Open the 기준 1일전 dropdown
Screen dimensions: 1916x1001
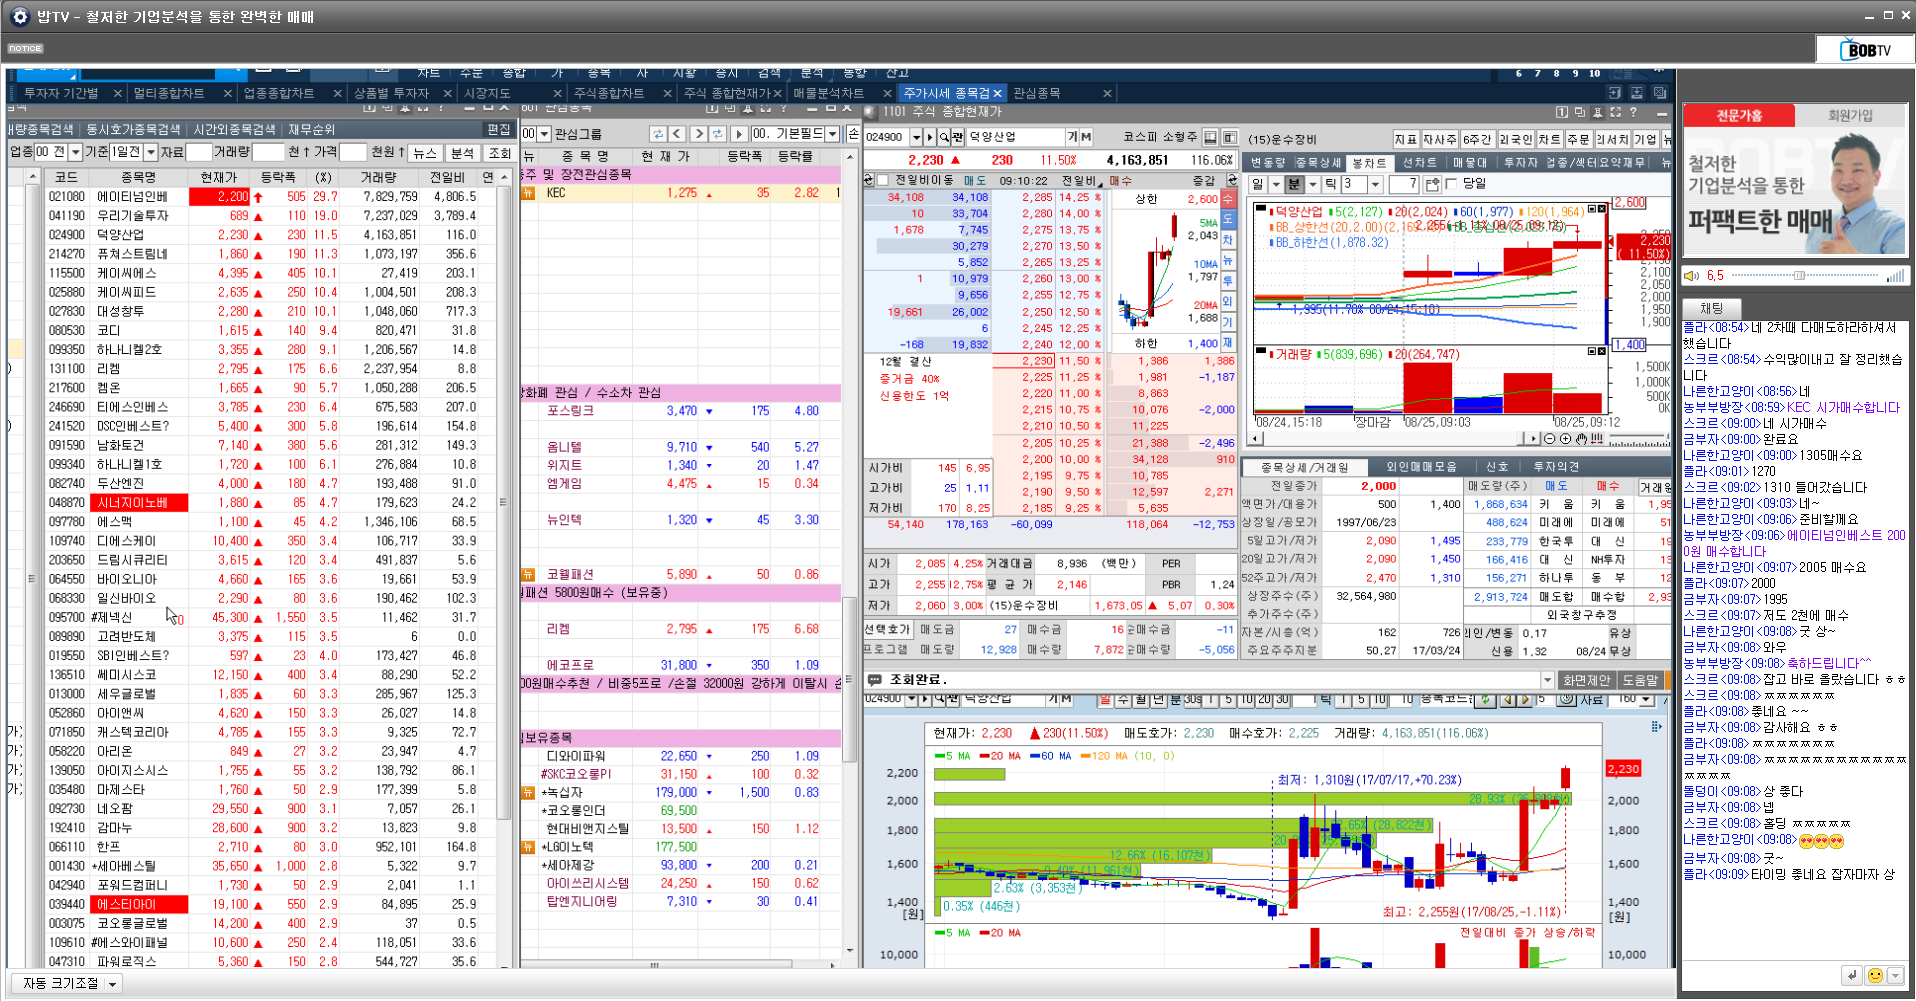point(151,152)
